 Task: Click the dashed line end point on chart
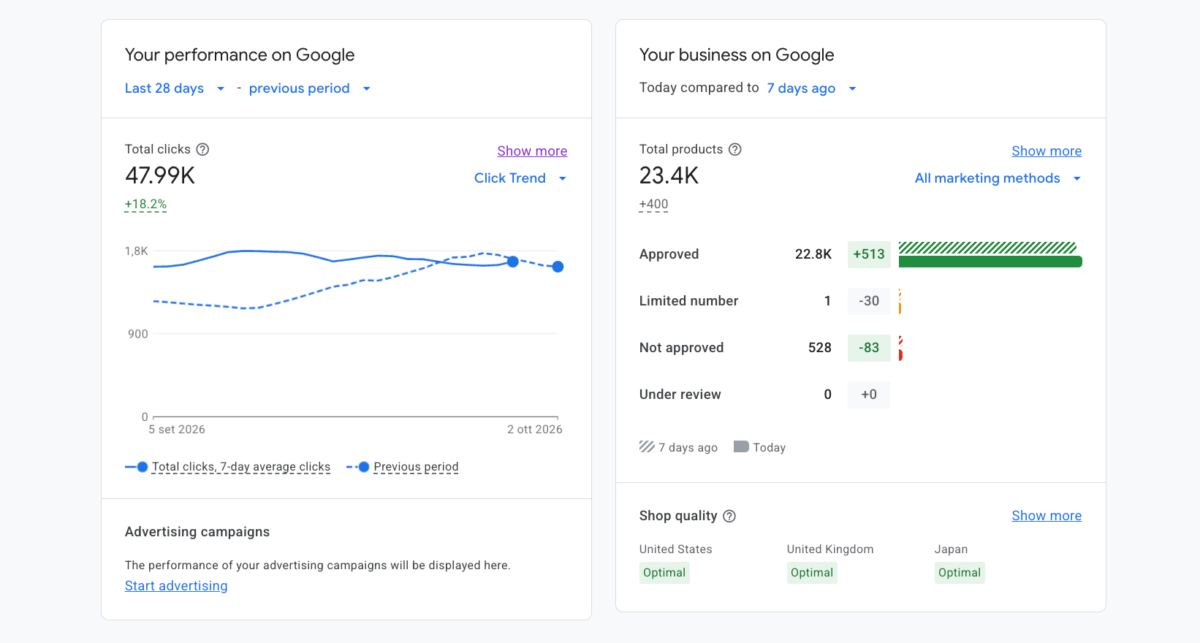coord(558,266)
